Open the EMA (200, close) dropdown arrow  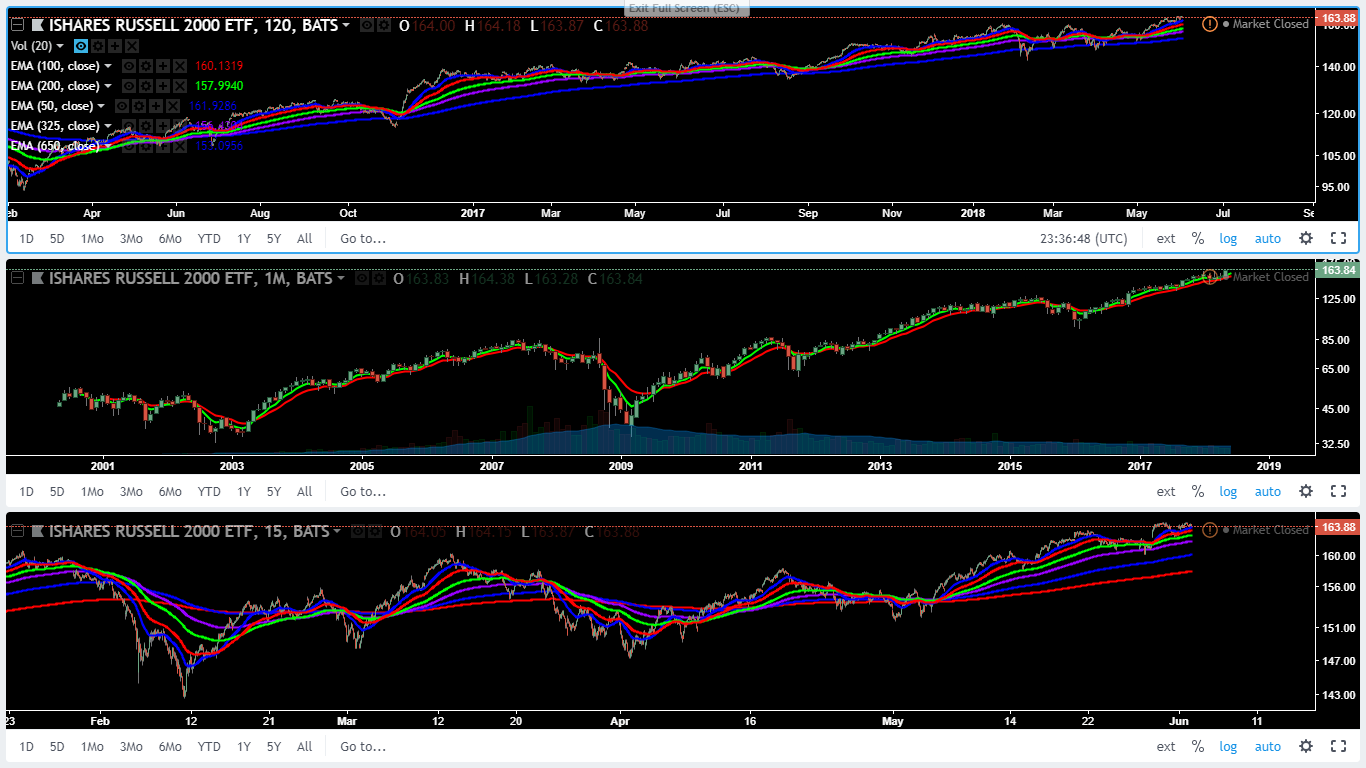108,86
